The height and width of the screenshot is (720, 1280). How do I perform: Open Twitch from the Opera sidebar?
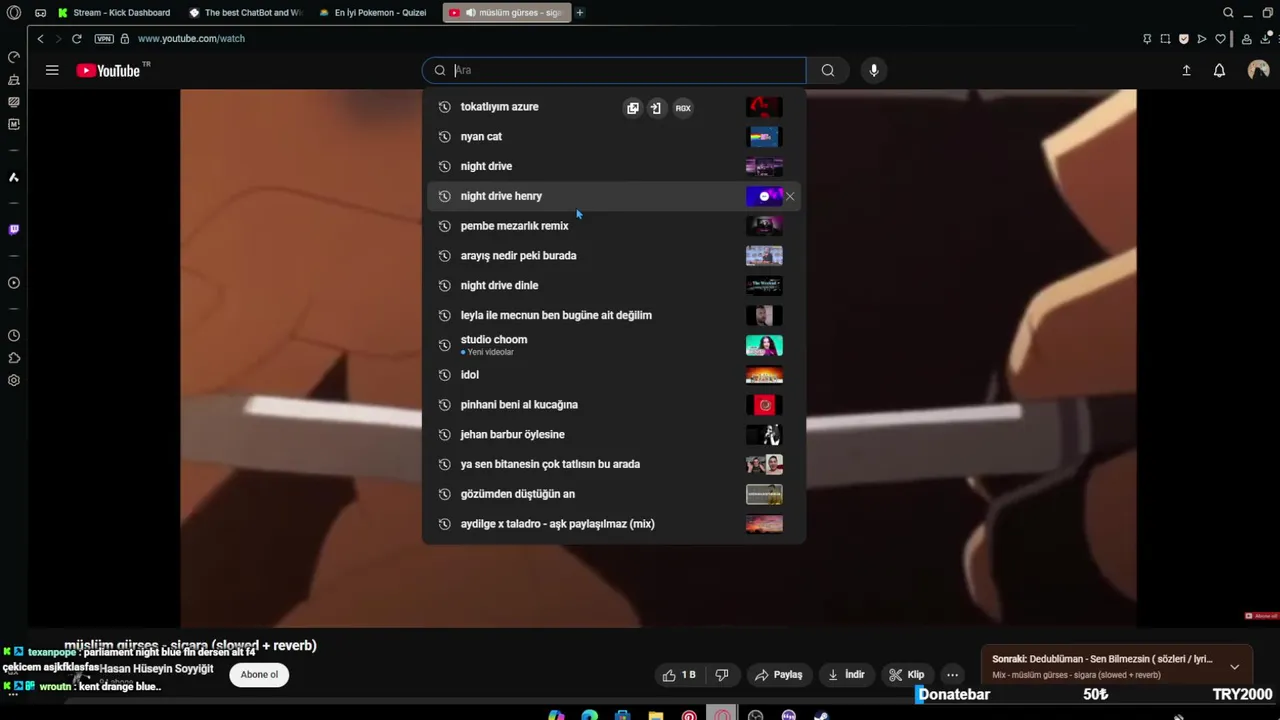coord(14,229)
